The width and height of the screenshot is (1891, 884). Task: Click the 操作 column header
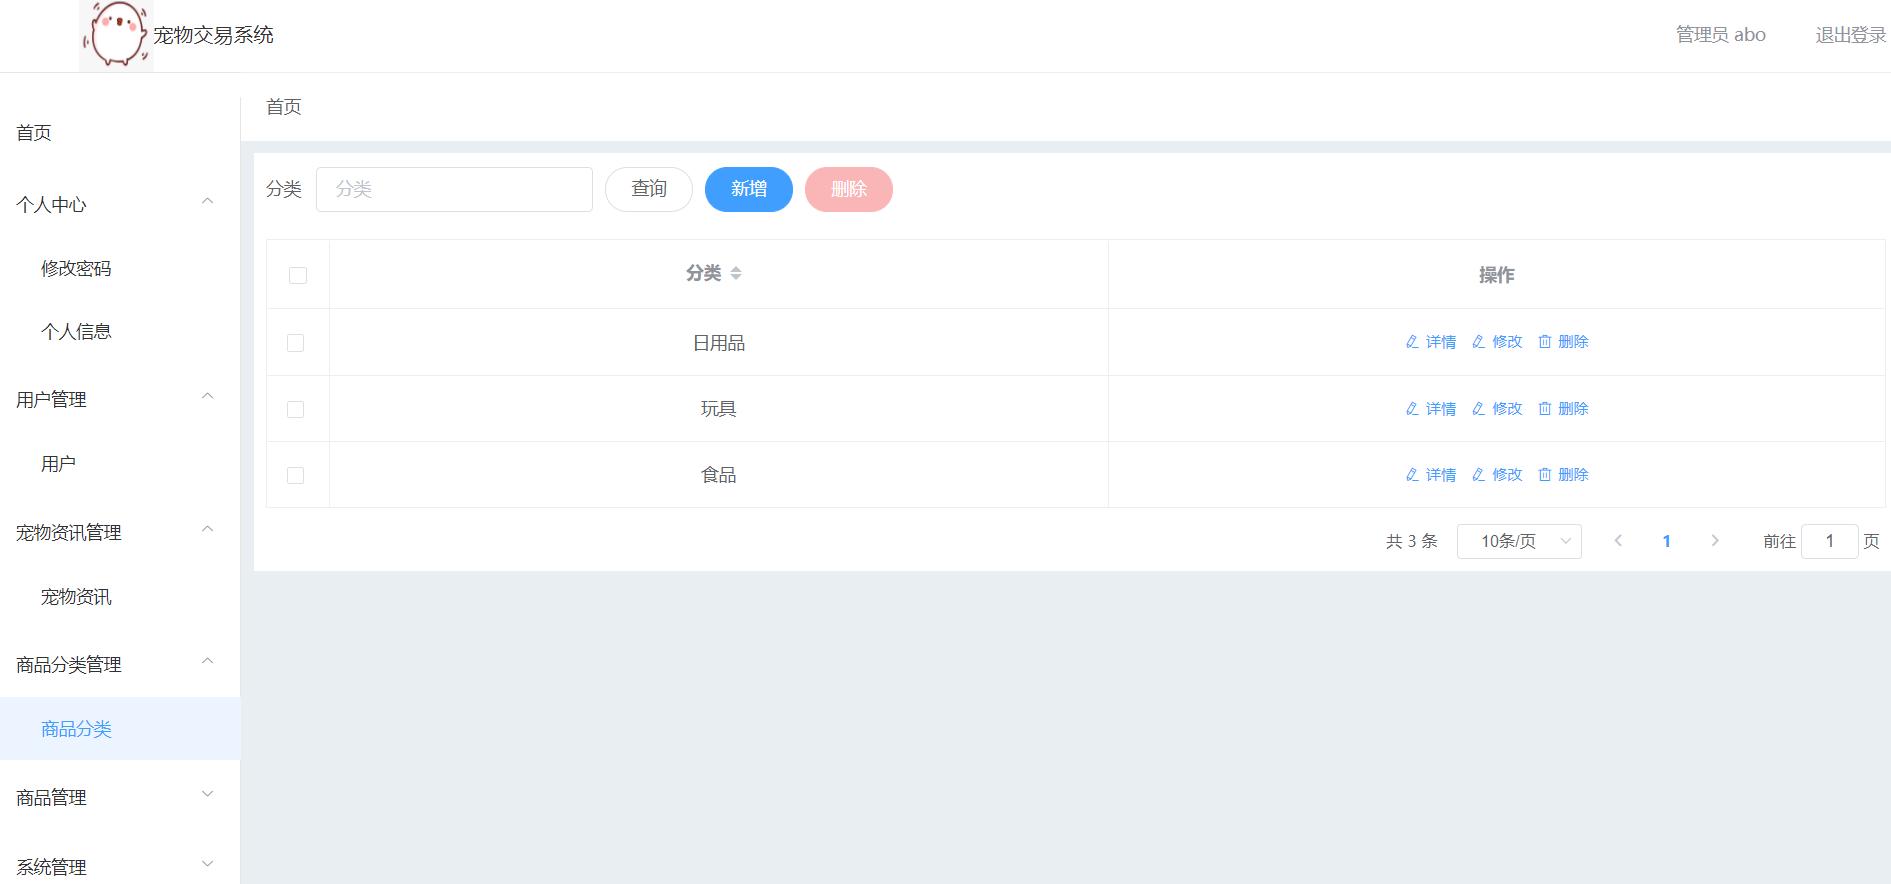[1497, 275]
